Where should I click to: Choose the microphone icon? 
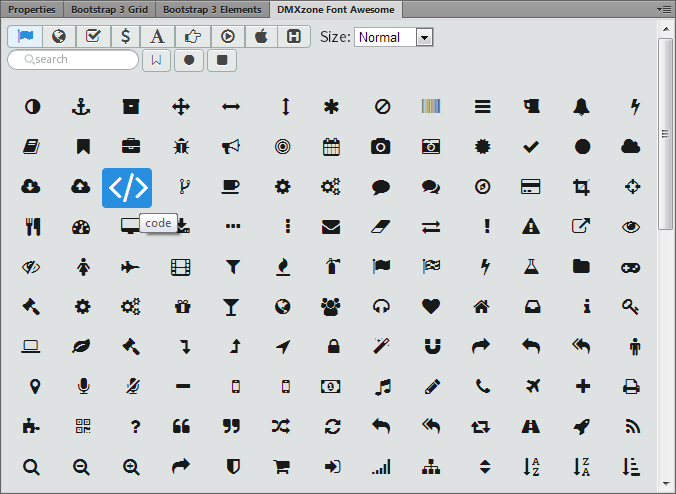tap(84, 386)
